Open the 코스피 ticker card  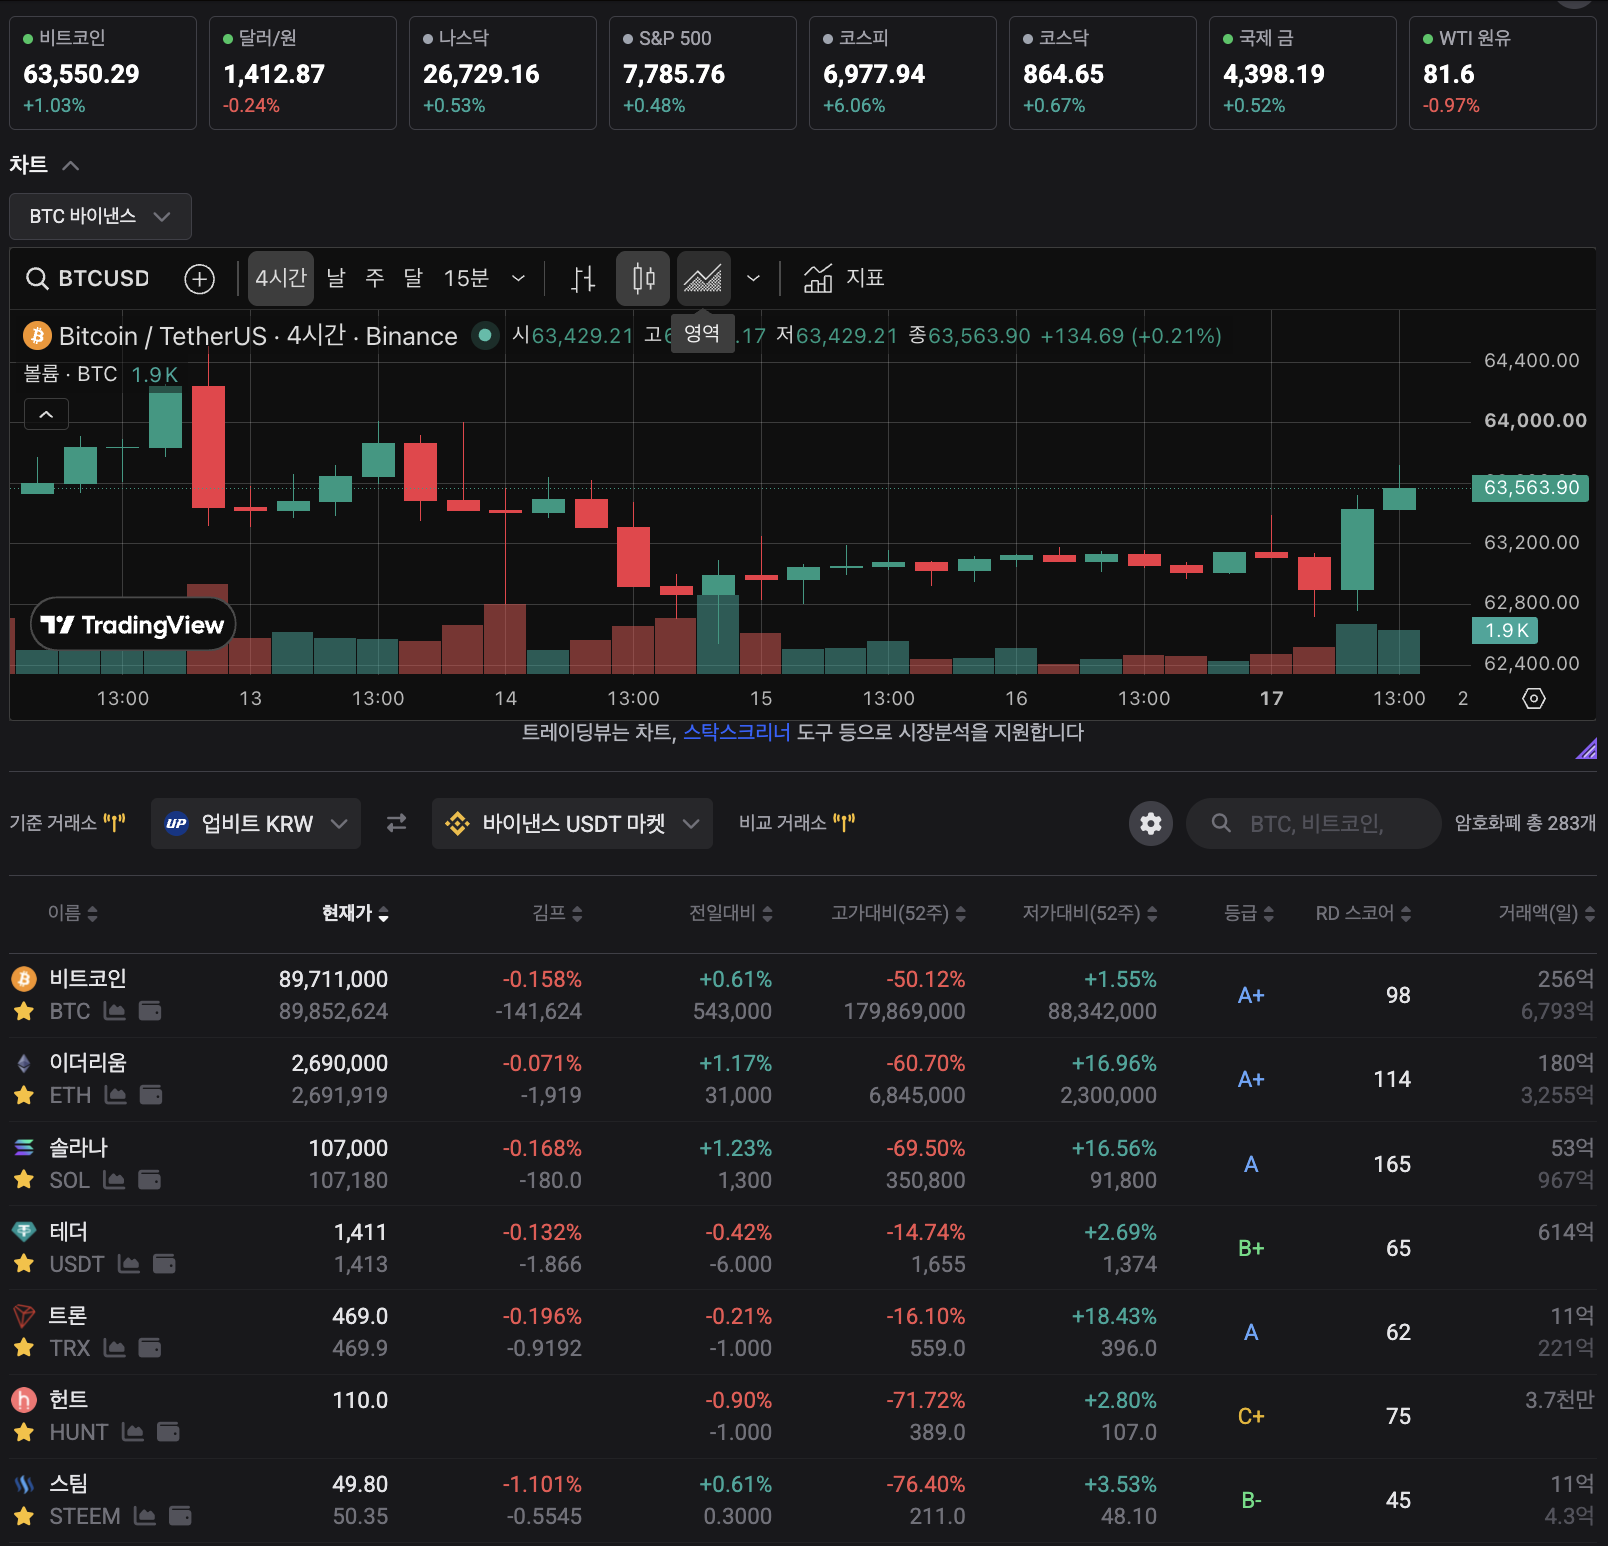click(x=903, y=73)
